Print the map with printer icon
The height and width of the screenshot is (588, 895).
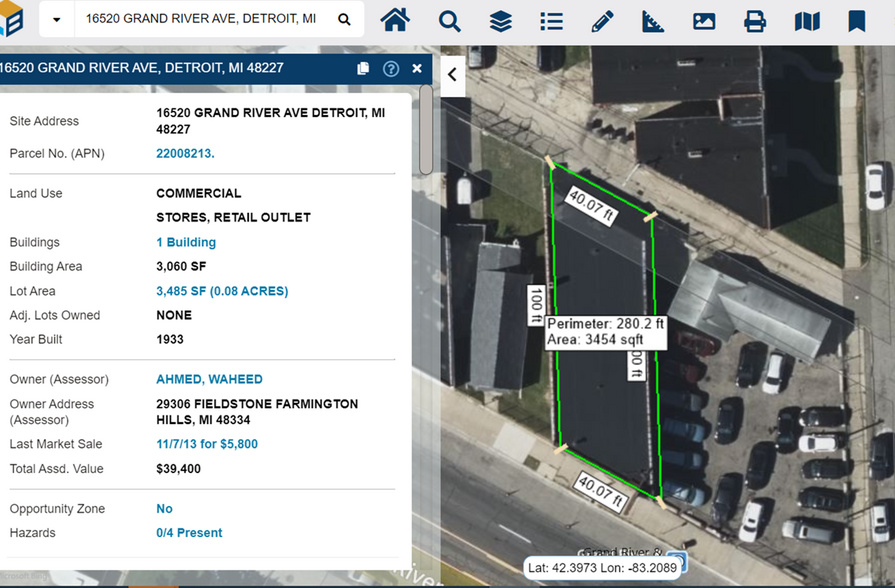[x=755, y=22]
